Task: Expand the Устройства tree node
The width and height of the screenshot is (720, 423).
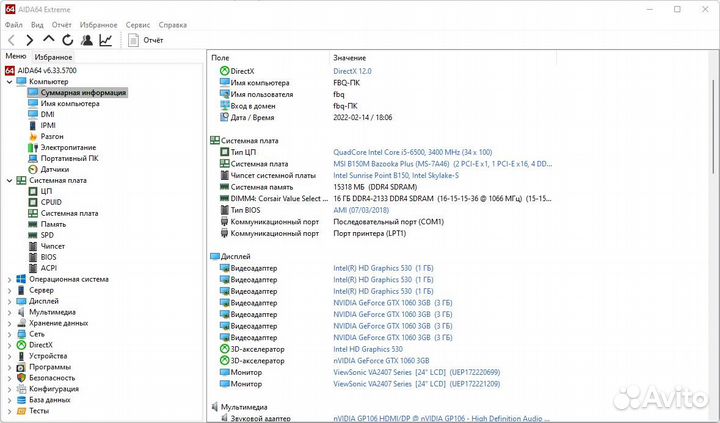Action: point(9,356)
